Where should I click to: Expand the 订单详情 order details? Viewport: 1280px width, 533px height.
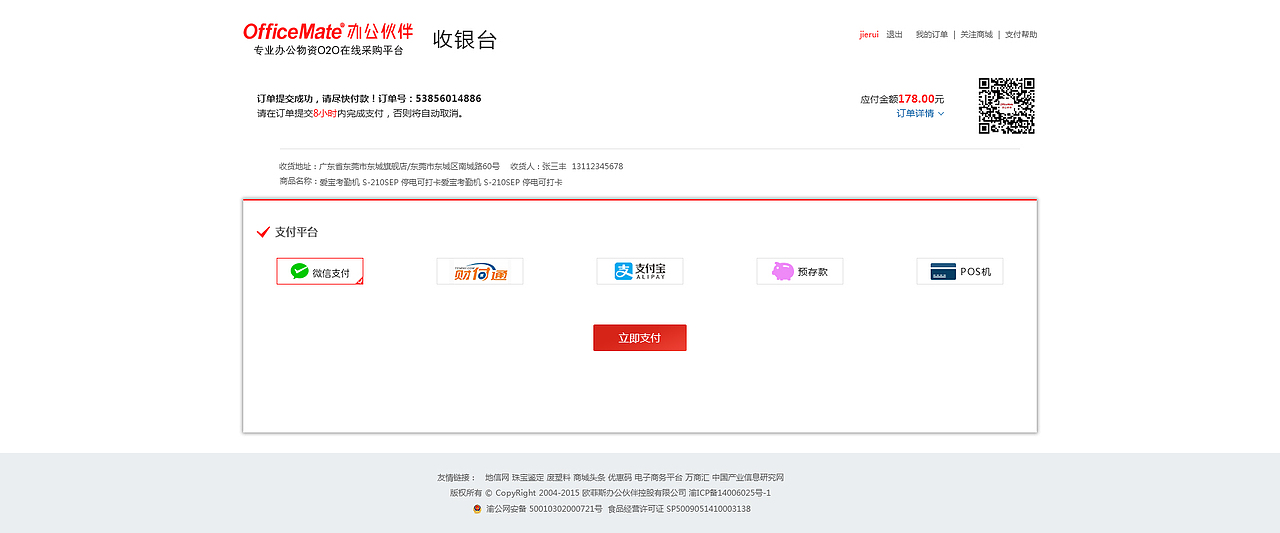click(x=920, y=113)
